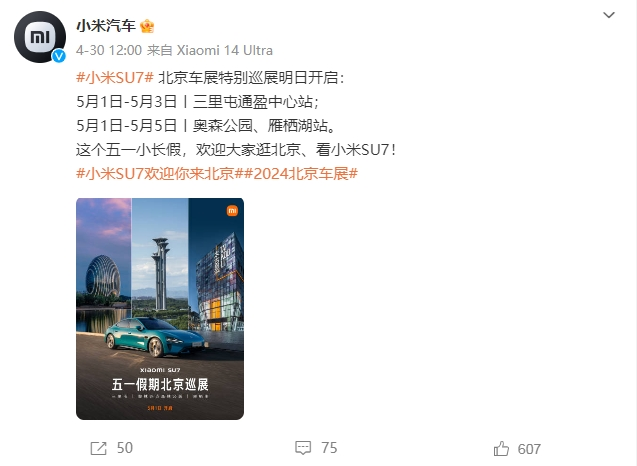
Task: Click the blue verified badge on avatar
Action: pyautogui.click(x=59, y=56)
